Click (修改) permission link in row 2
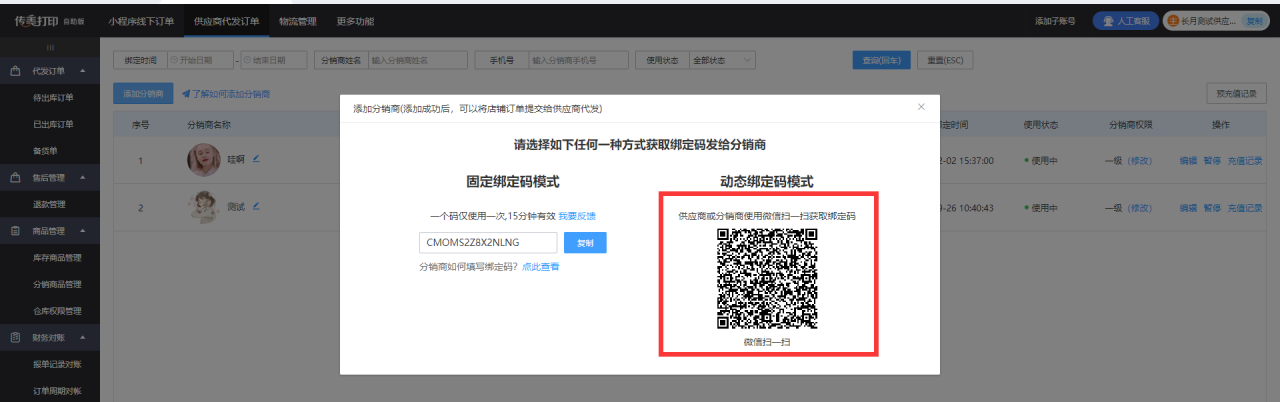This screenshot has width=1280, height=402. [1140, 208]
